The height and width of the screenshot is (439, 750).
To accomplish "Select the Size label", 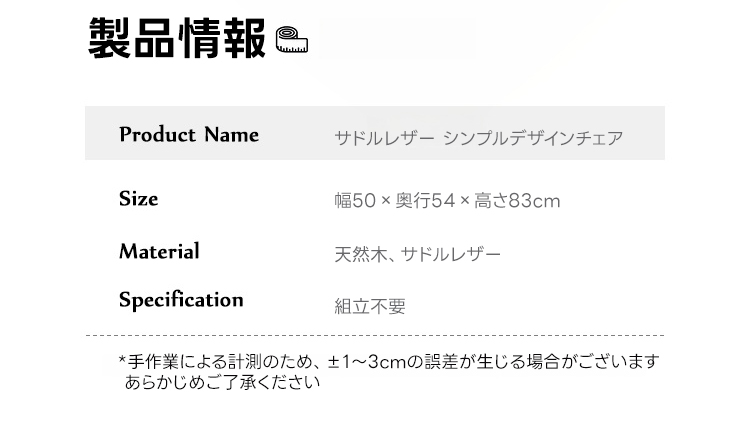I will [x=139, y=198].
